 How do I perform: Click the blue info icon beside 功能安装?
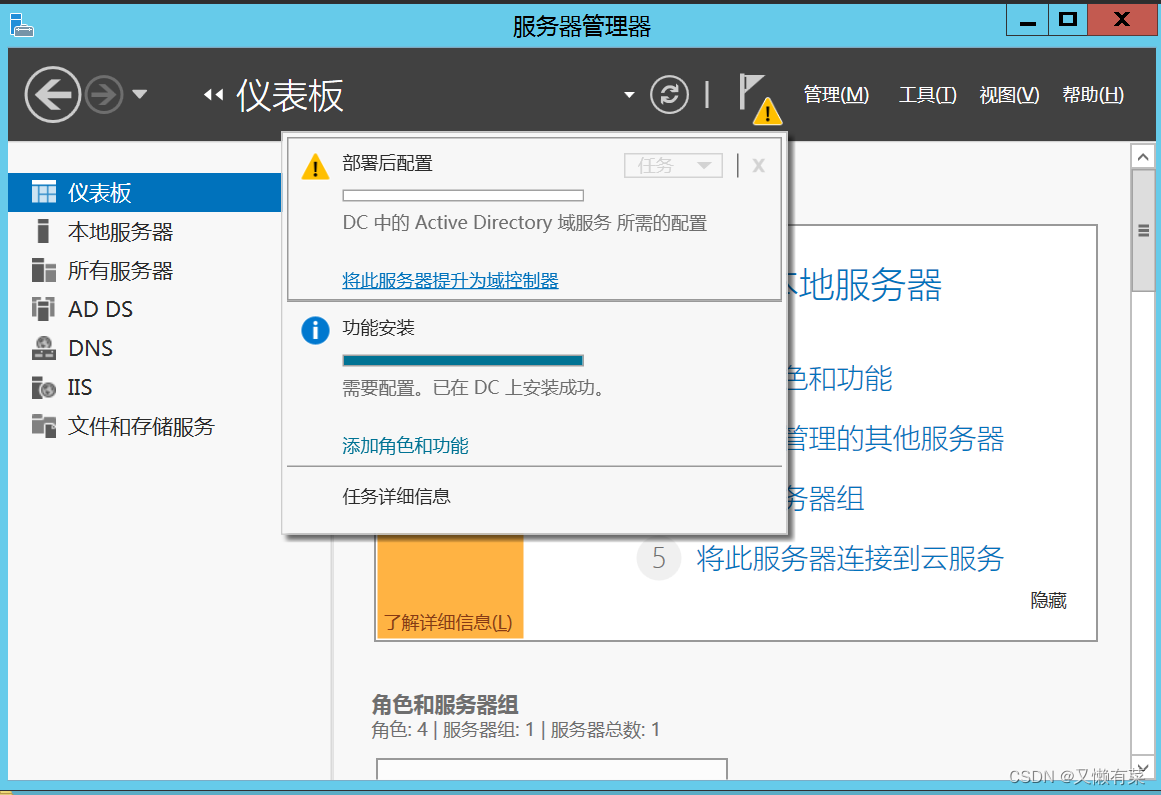tap(315, 330)
